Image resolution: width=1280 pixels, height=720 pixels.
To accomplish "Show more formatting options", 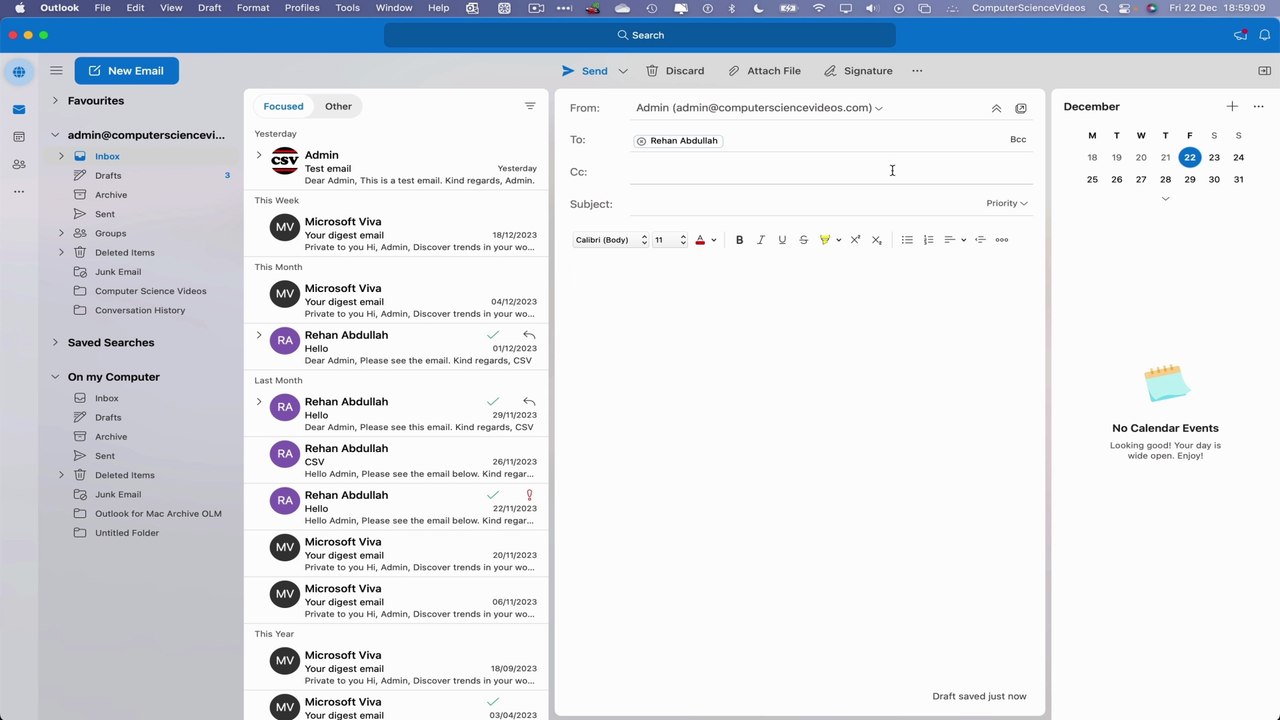I will (x=1002, y=240).
